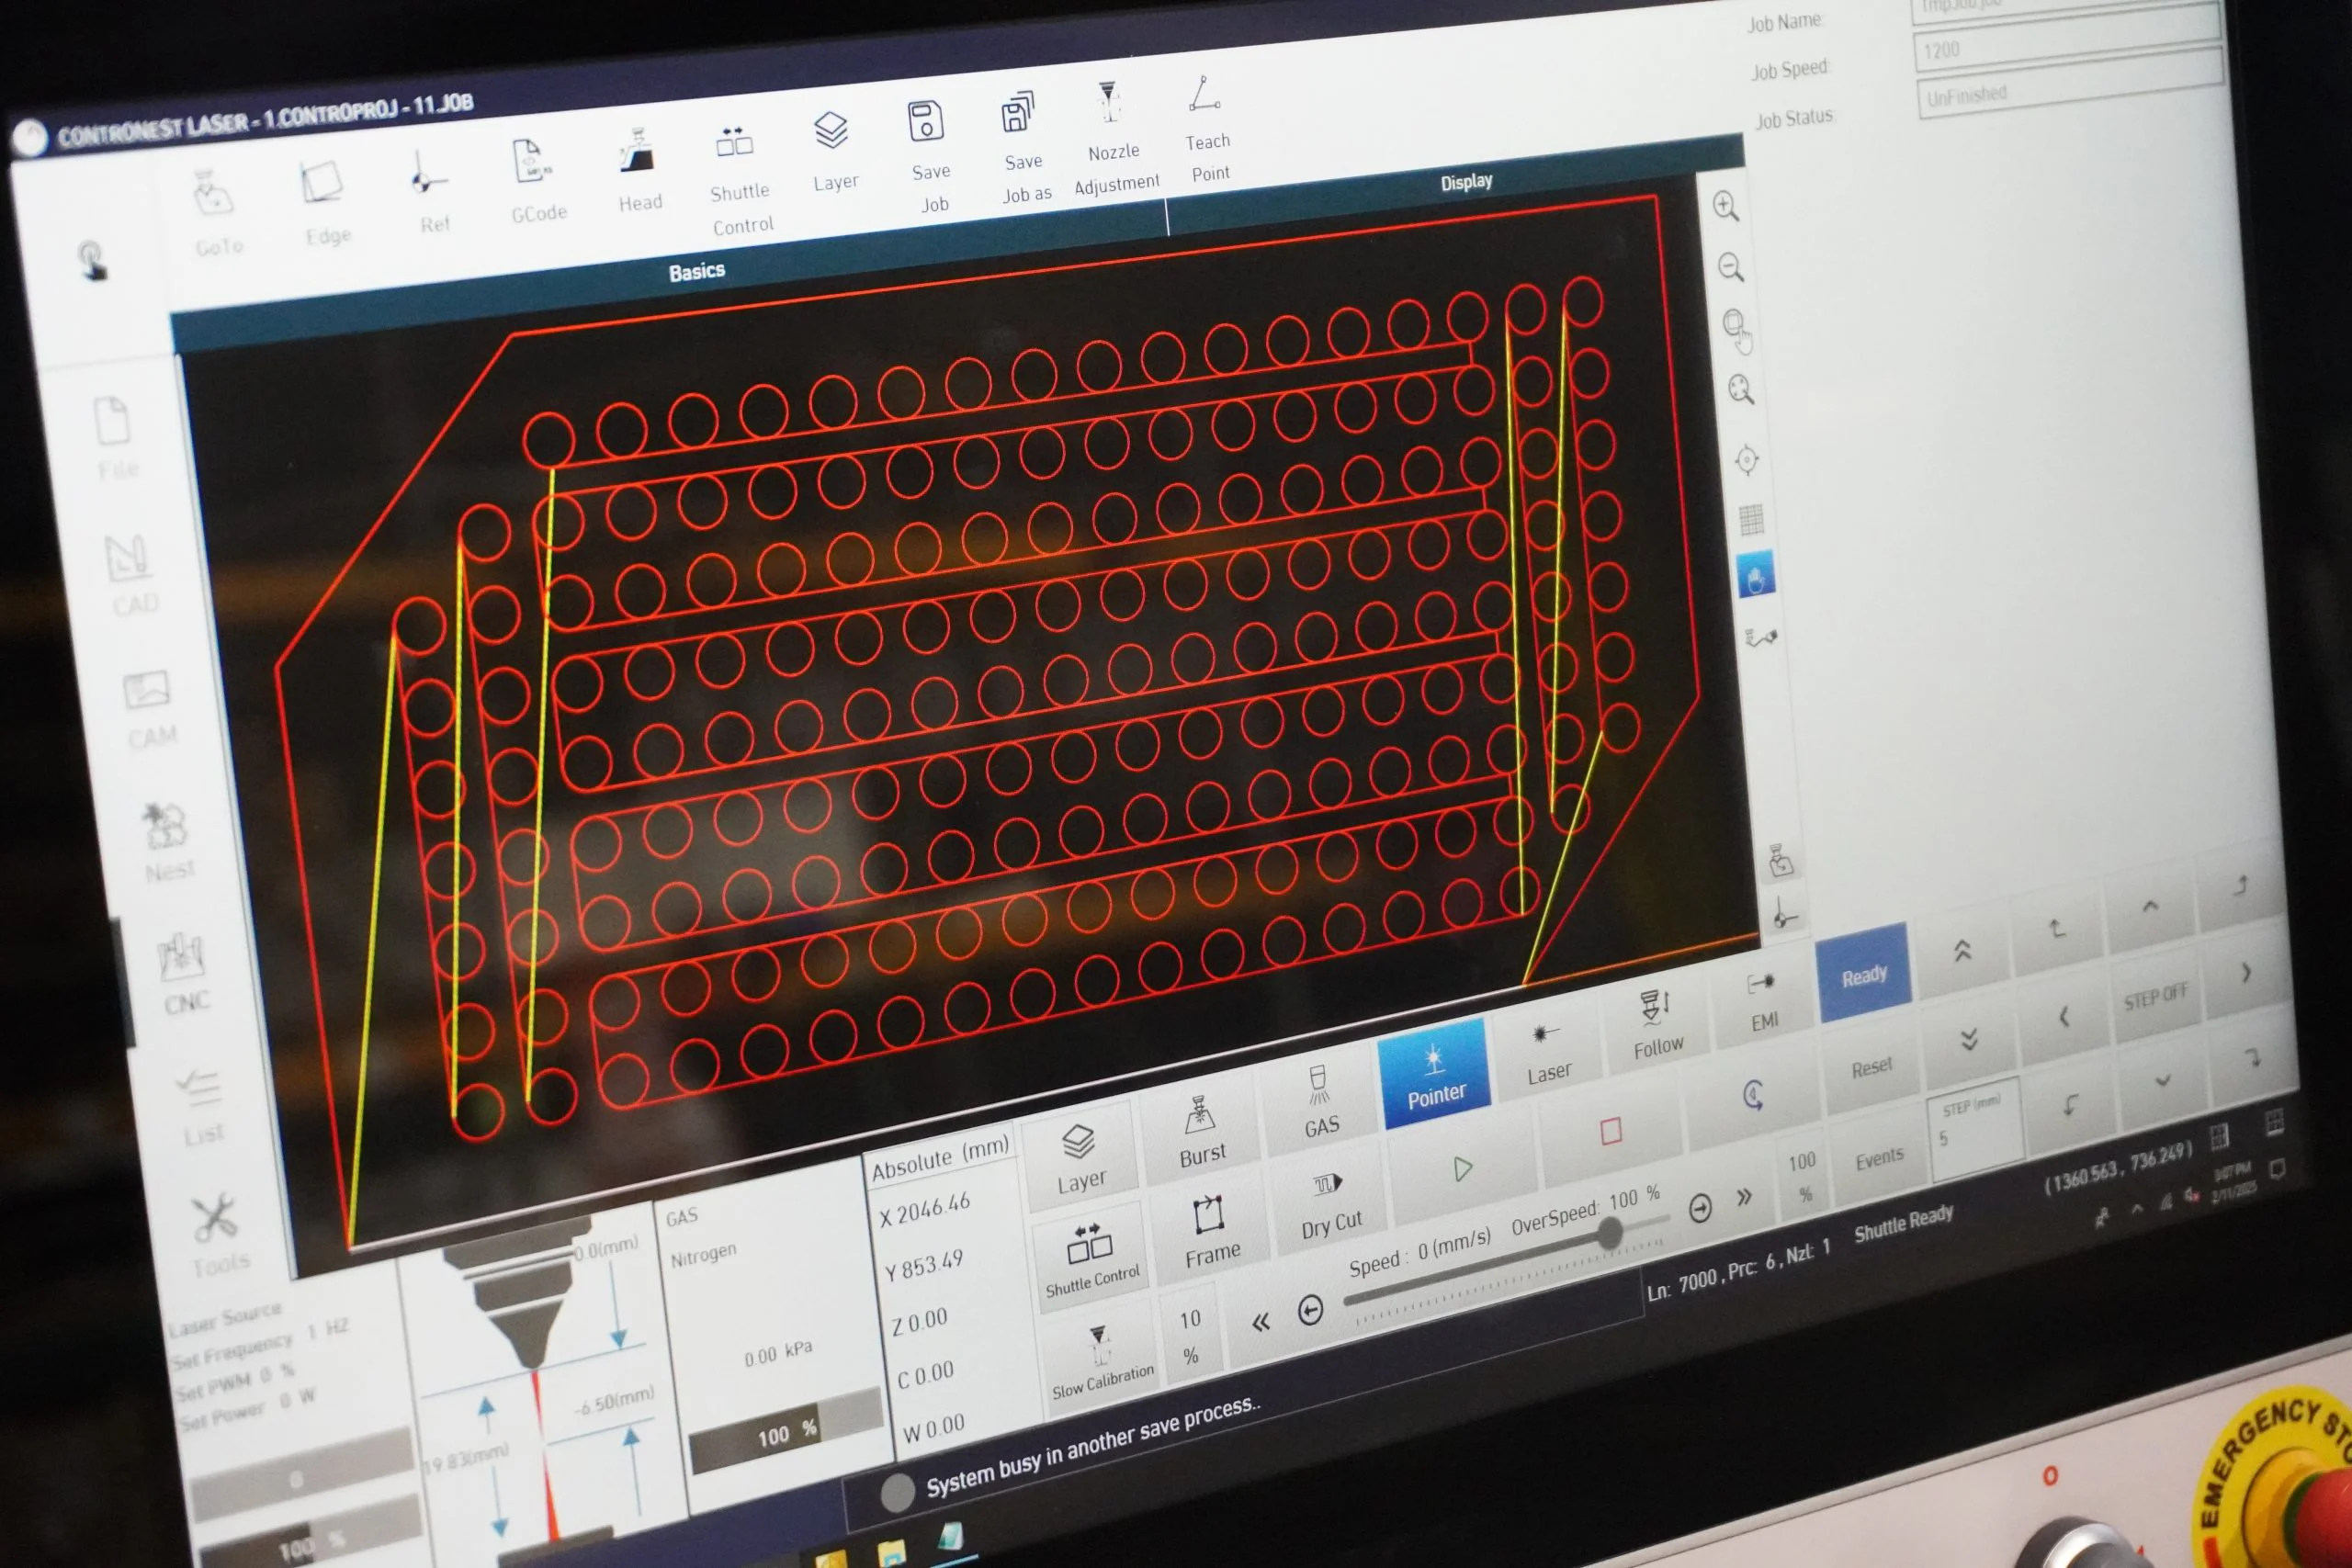
Task: Toggle the STEP OFF jog mode
Action: coord(2156,996)
